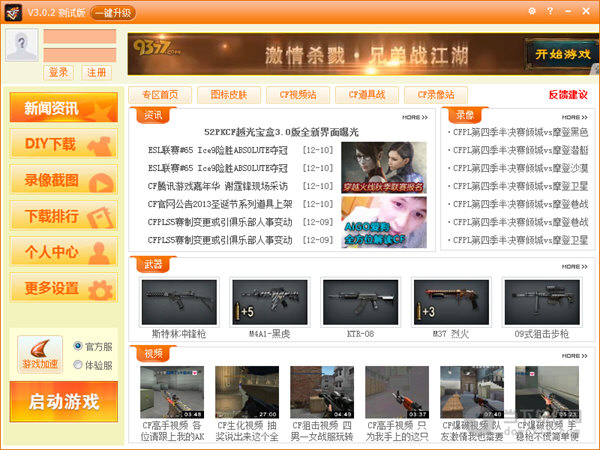Click the one-key upgrade 一键升级 button
600x450 pixels.
click(113, 13)
